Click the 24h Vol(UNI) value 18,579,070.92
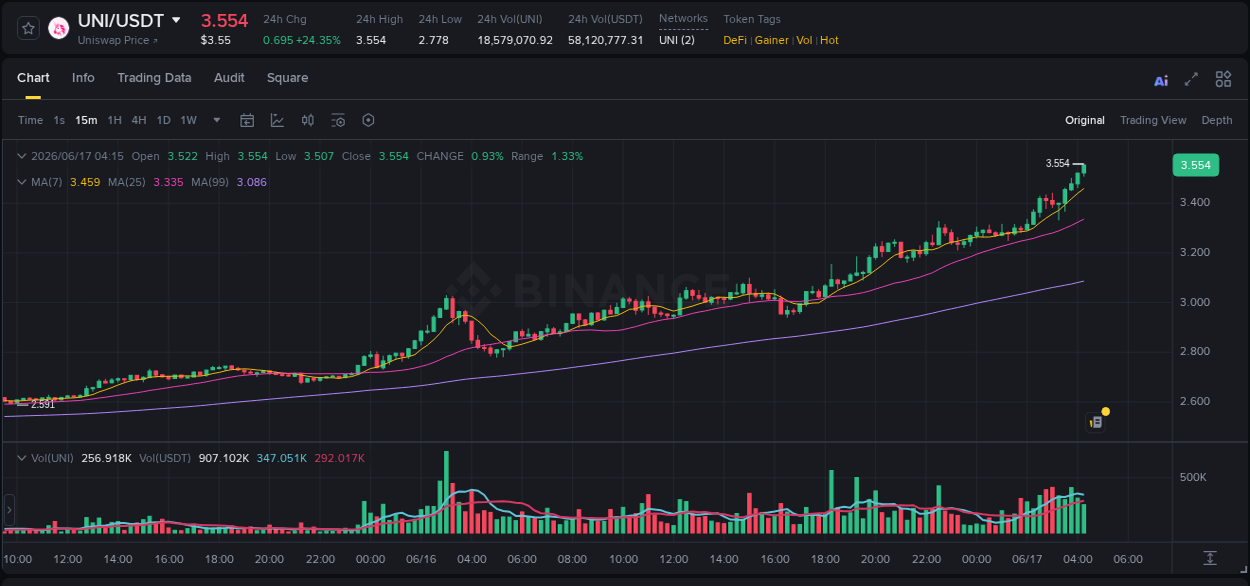This screenshot has height=586, width=1250. click(515, 40)
